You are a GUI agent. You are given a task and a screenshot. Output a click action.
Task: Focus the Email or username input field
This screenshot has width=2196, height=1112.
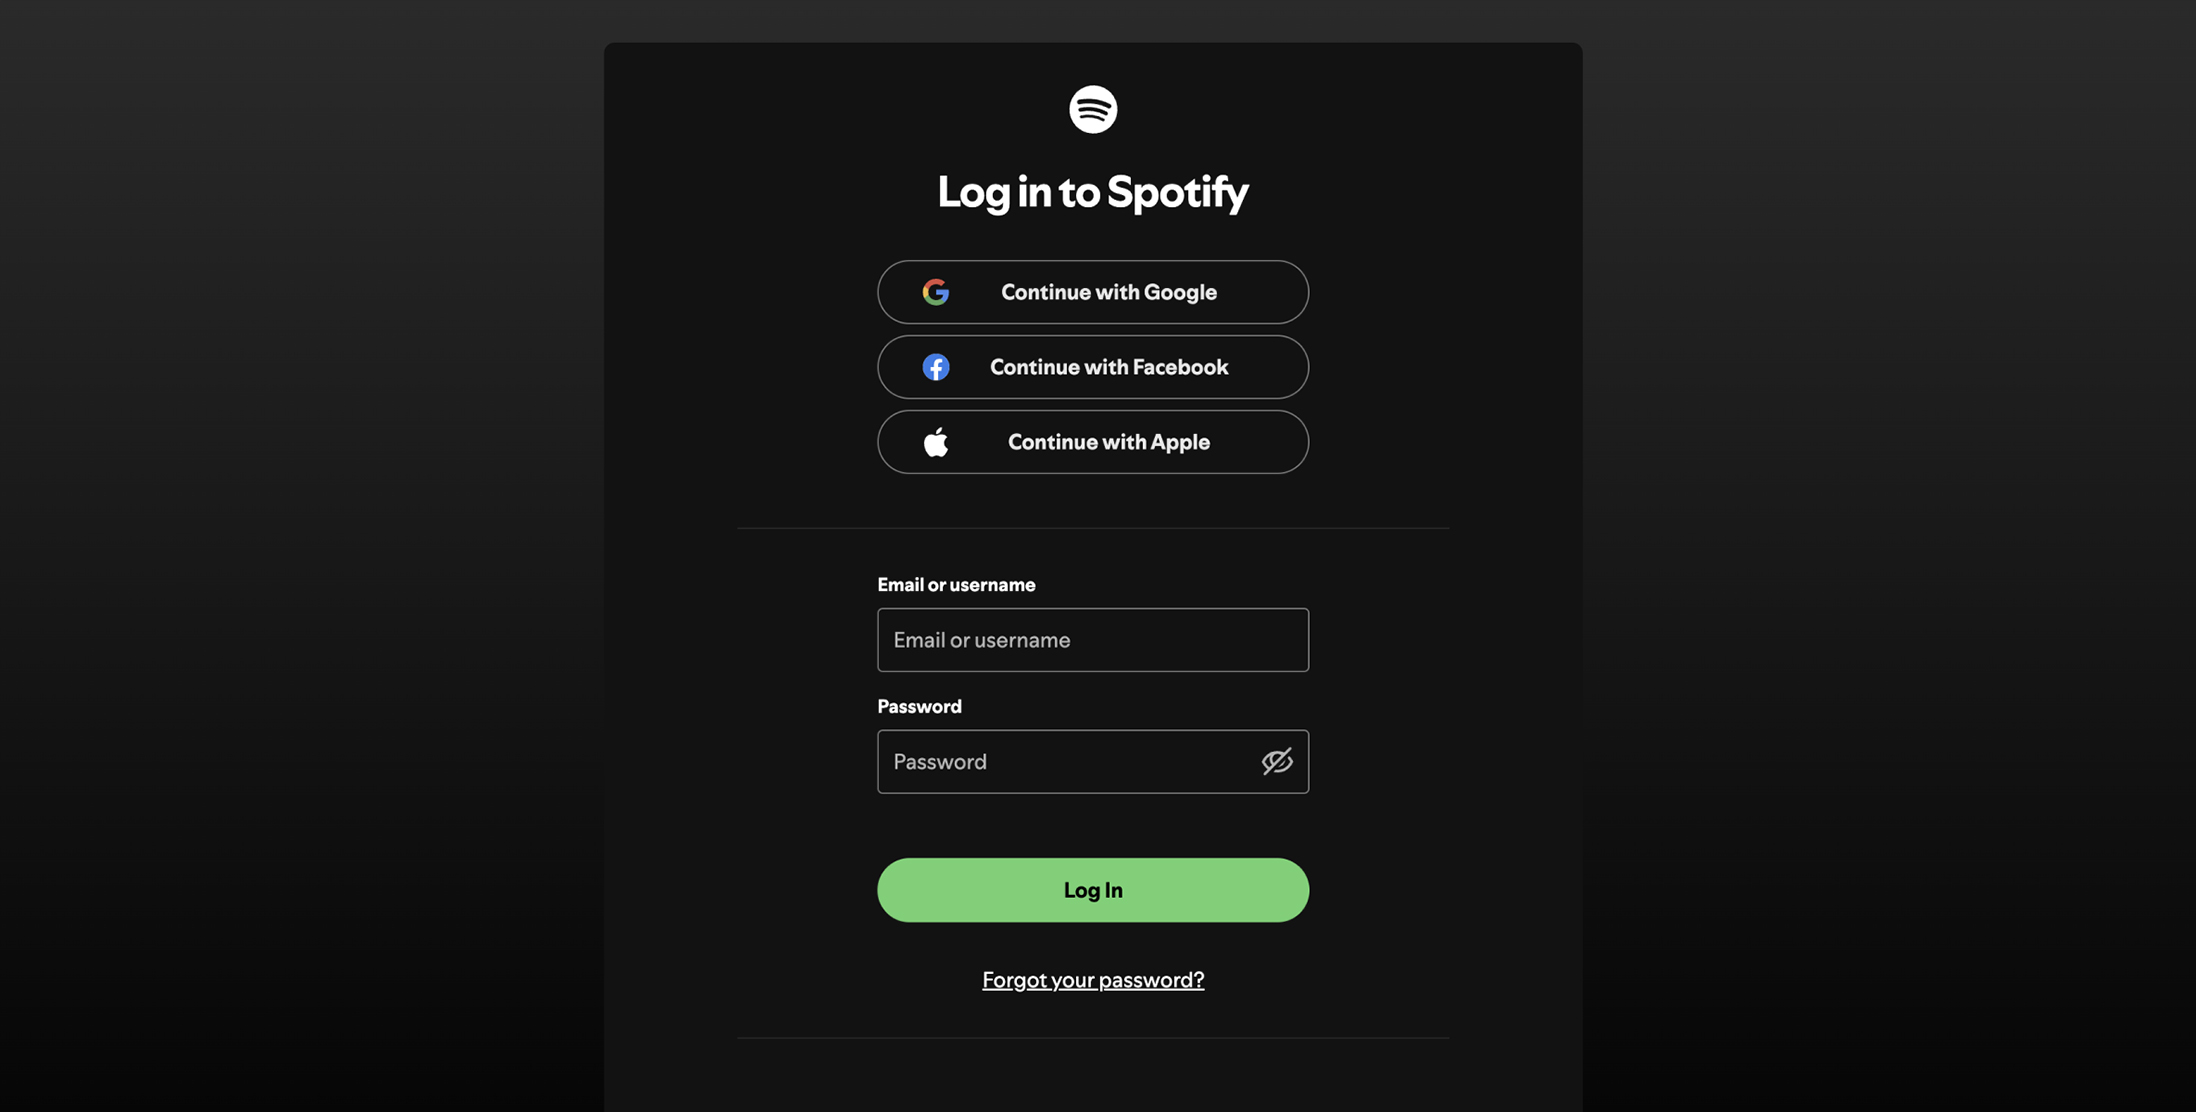1093,640
